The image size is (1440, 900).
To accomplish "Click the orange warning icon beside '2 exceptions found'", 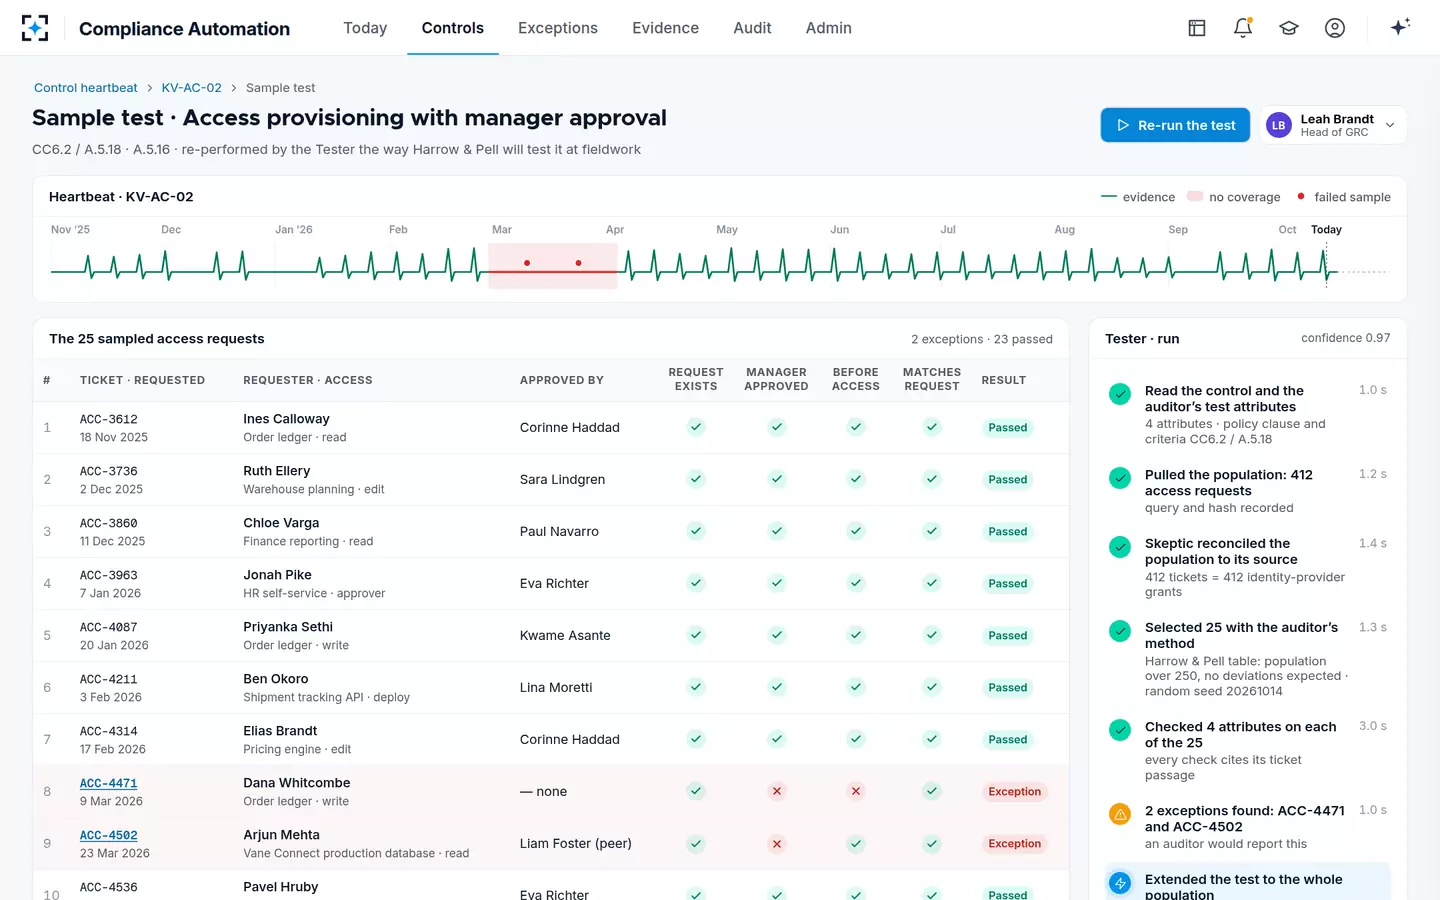I will (x=1120, y=814).
